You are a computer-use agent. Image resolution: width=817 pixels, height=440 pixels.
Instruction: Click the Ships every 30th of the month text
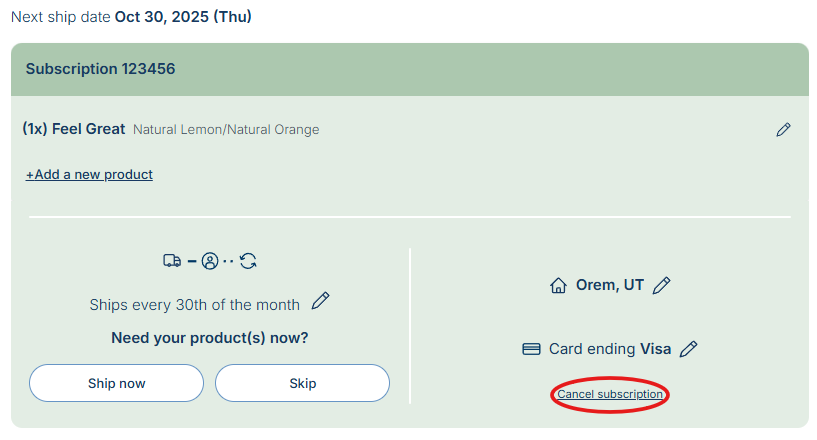(x=194, y=305)
